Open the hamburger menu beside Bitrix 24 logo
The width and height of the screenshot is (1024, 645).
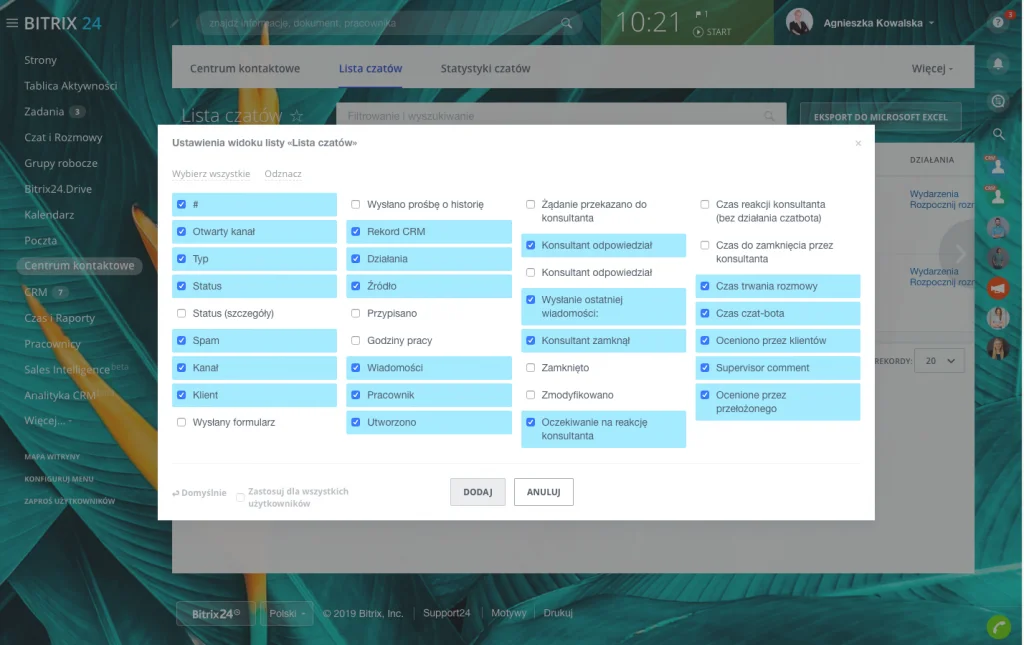click(12, 23)
